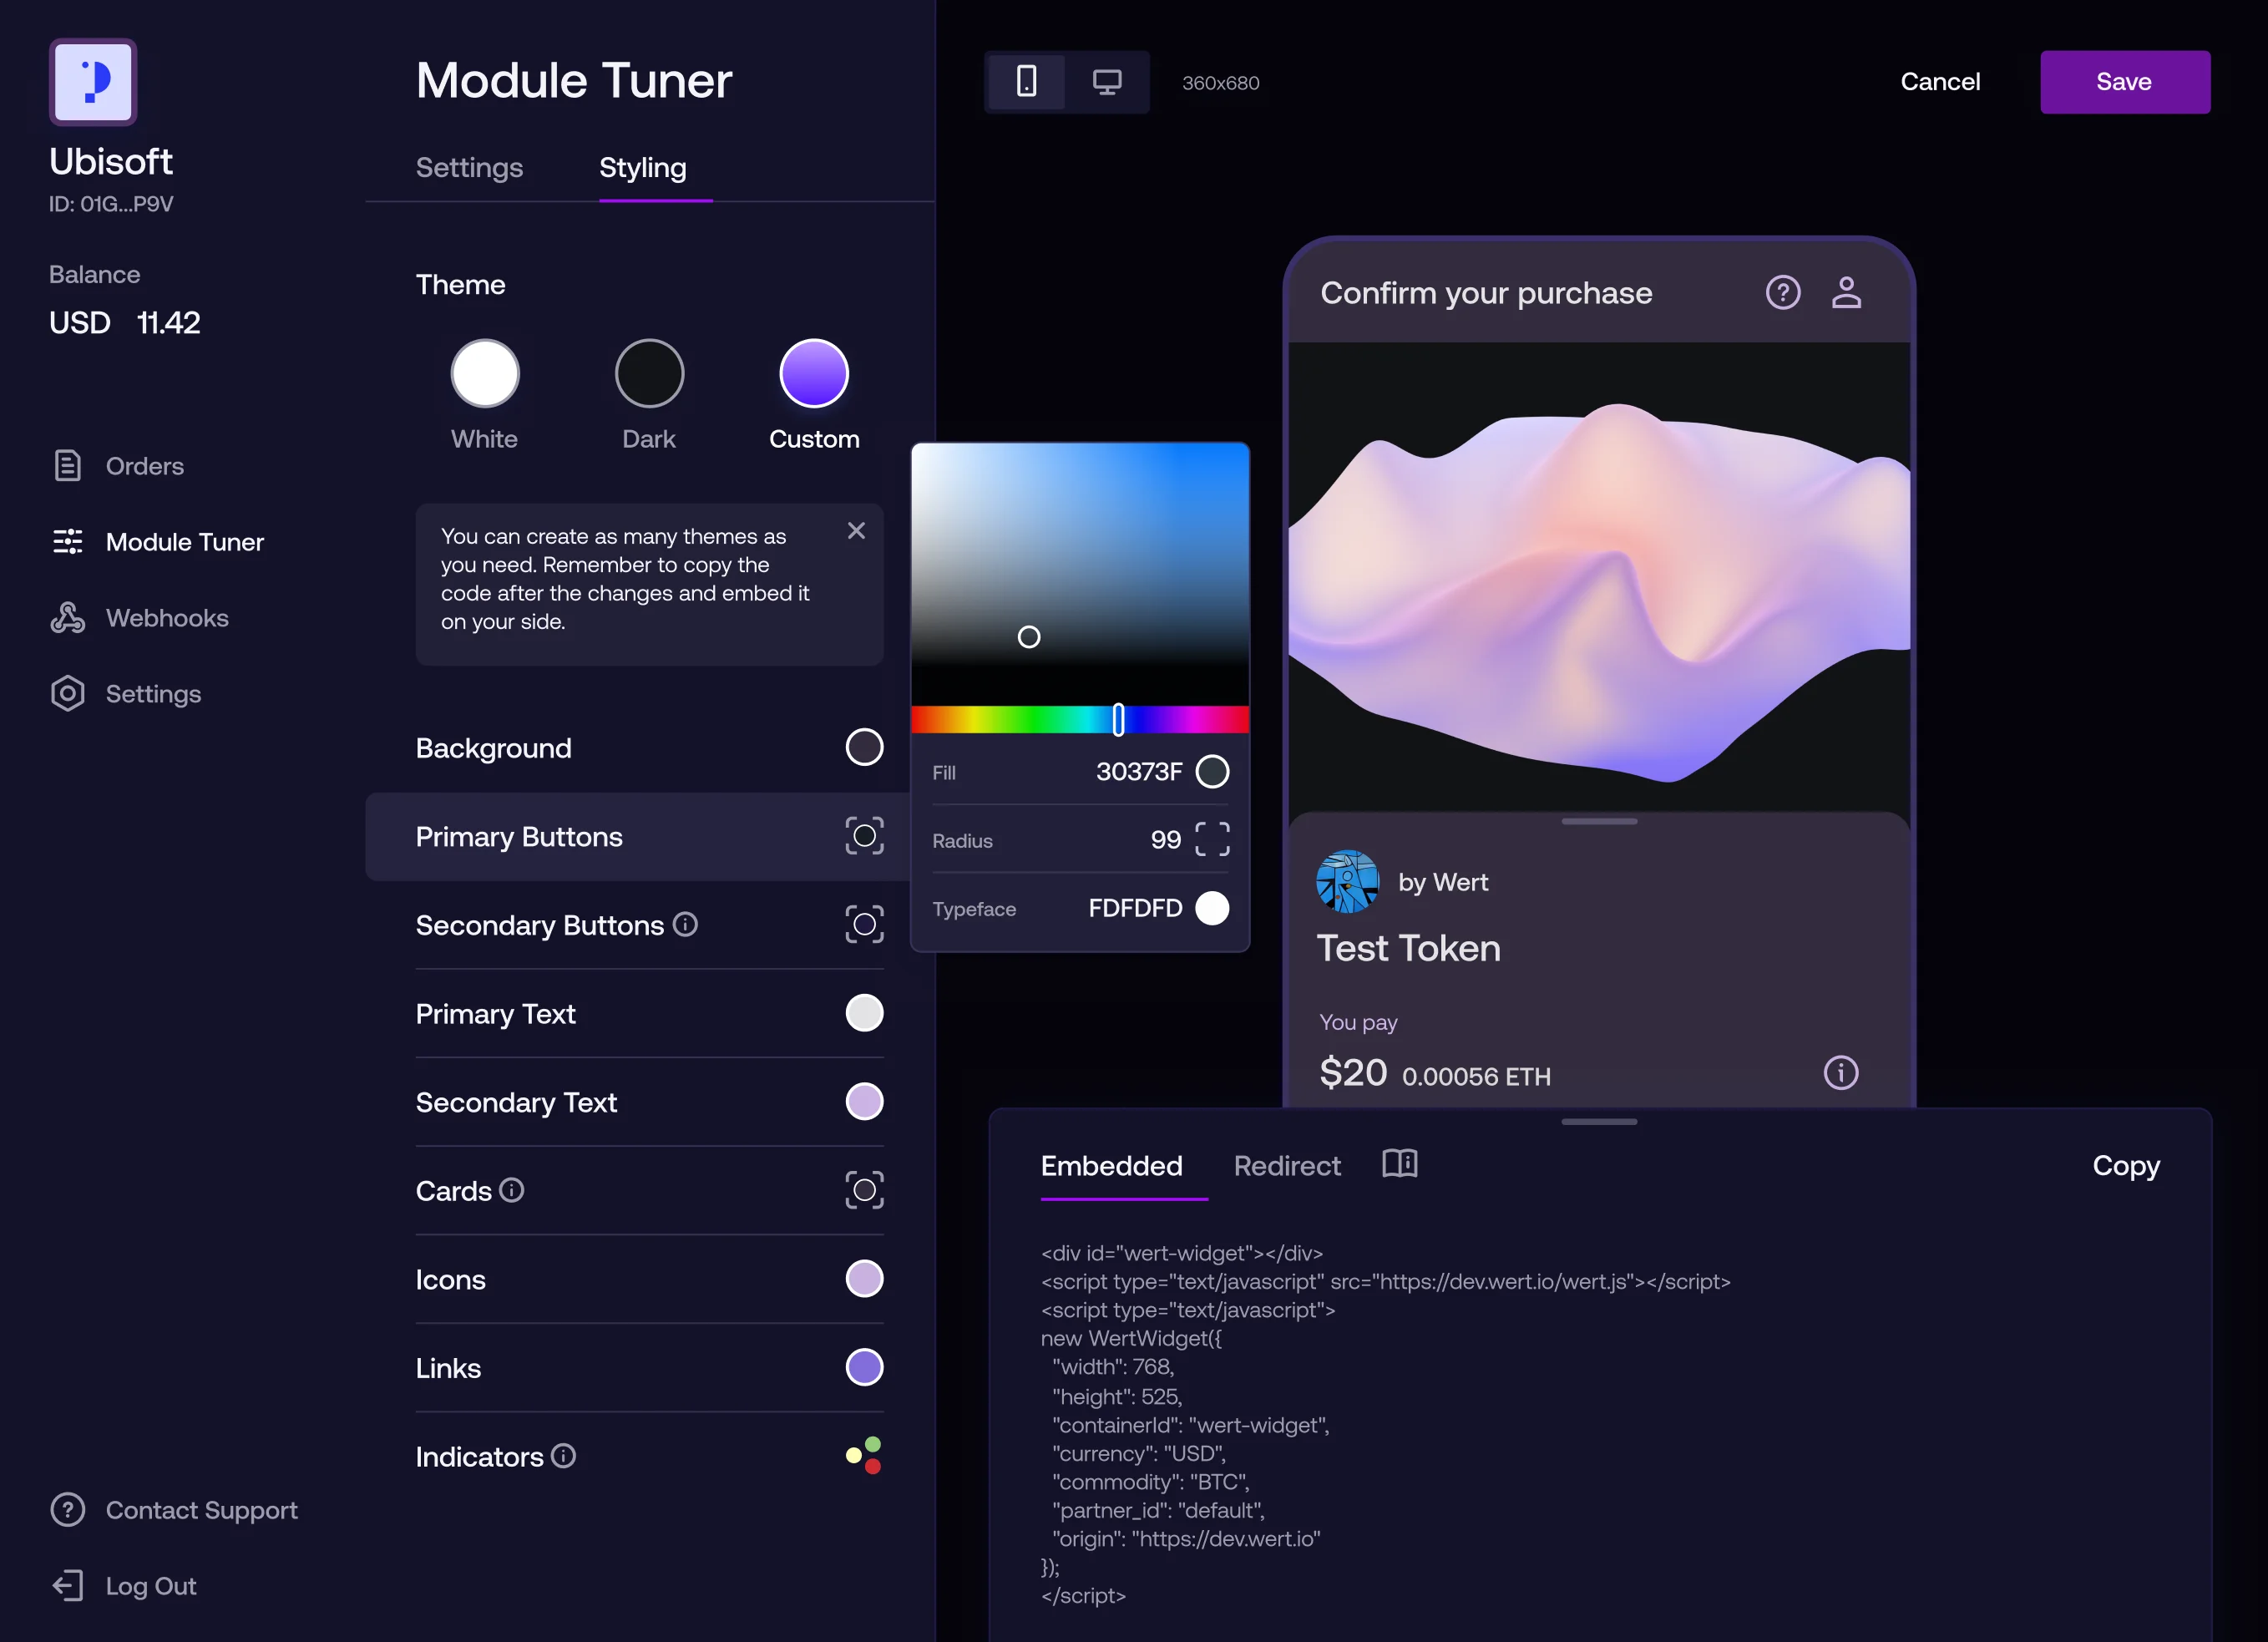Select the Dark theme option
The height and width of the screenshot is (1642, 2268).
[649, 374]
